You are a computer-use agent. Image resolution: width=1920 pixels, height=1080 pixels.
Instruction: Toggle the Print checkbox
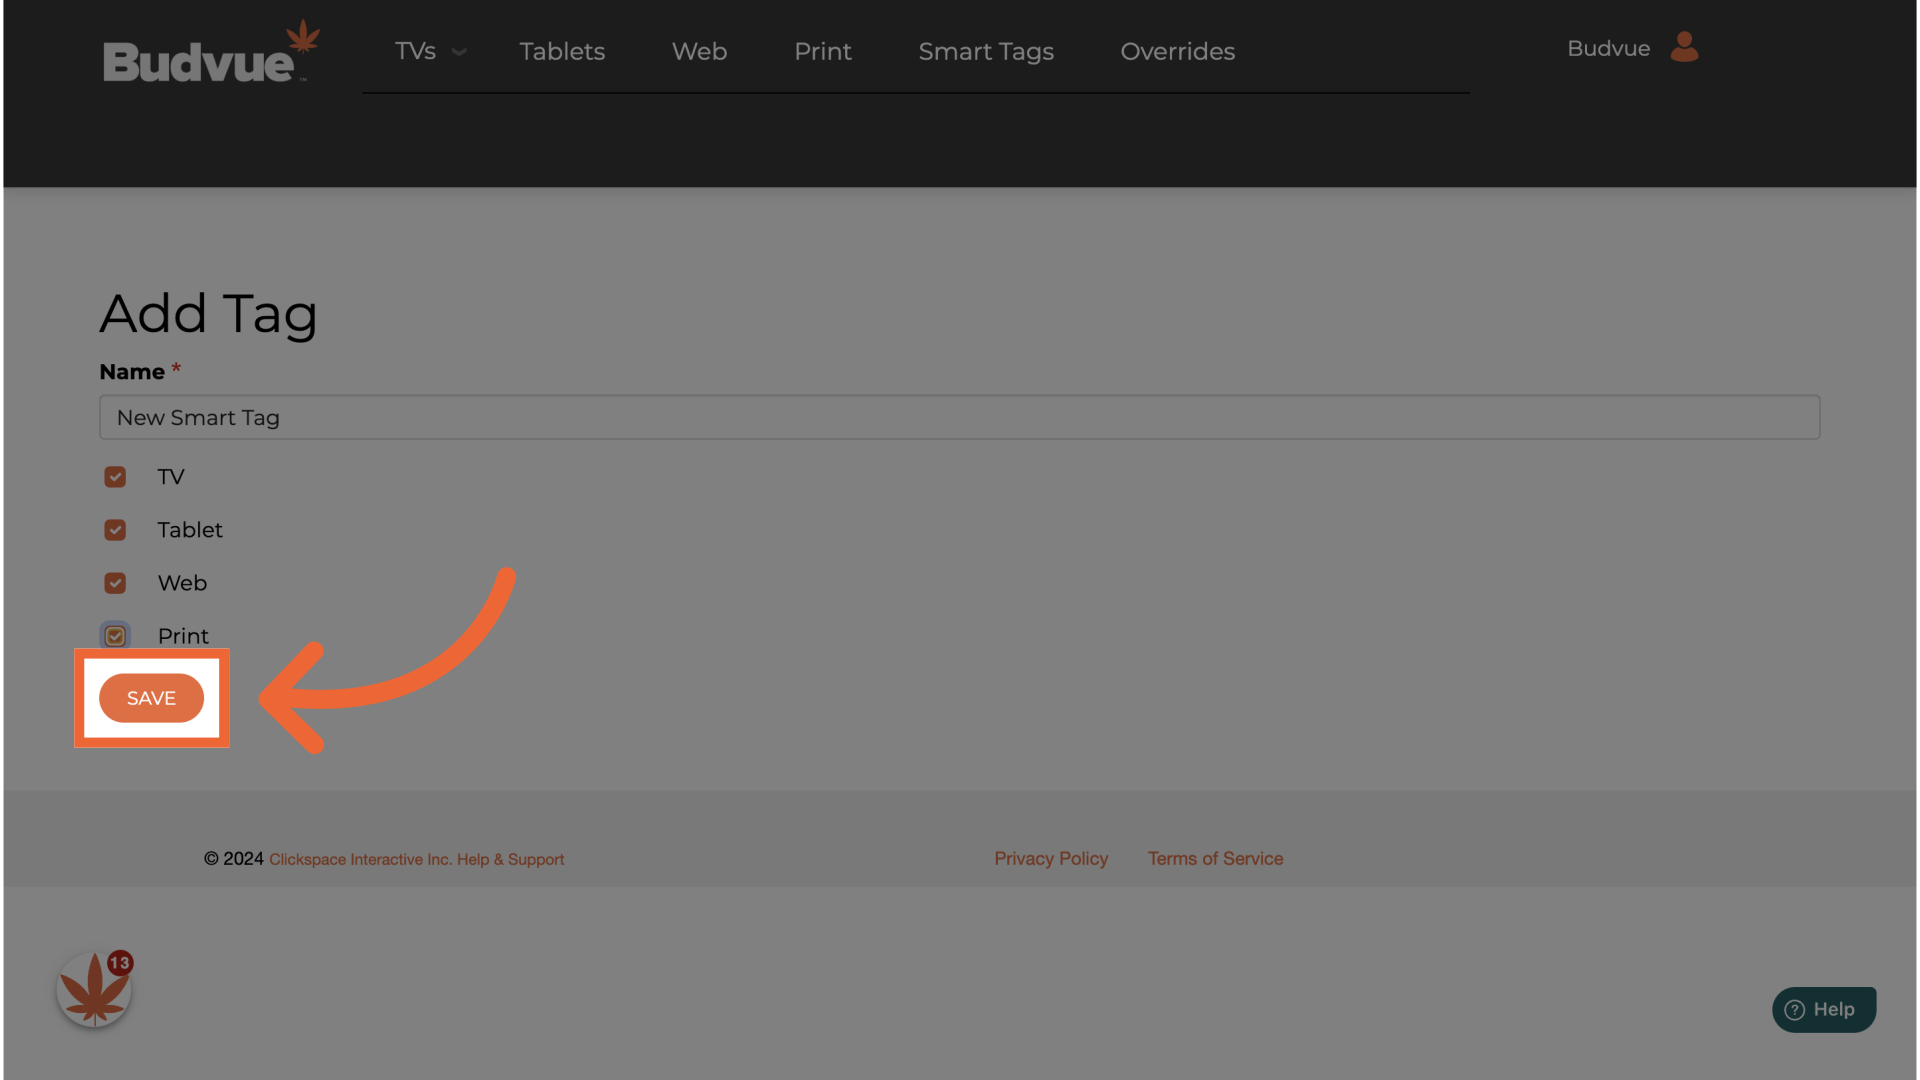coord(115,636)
